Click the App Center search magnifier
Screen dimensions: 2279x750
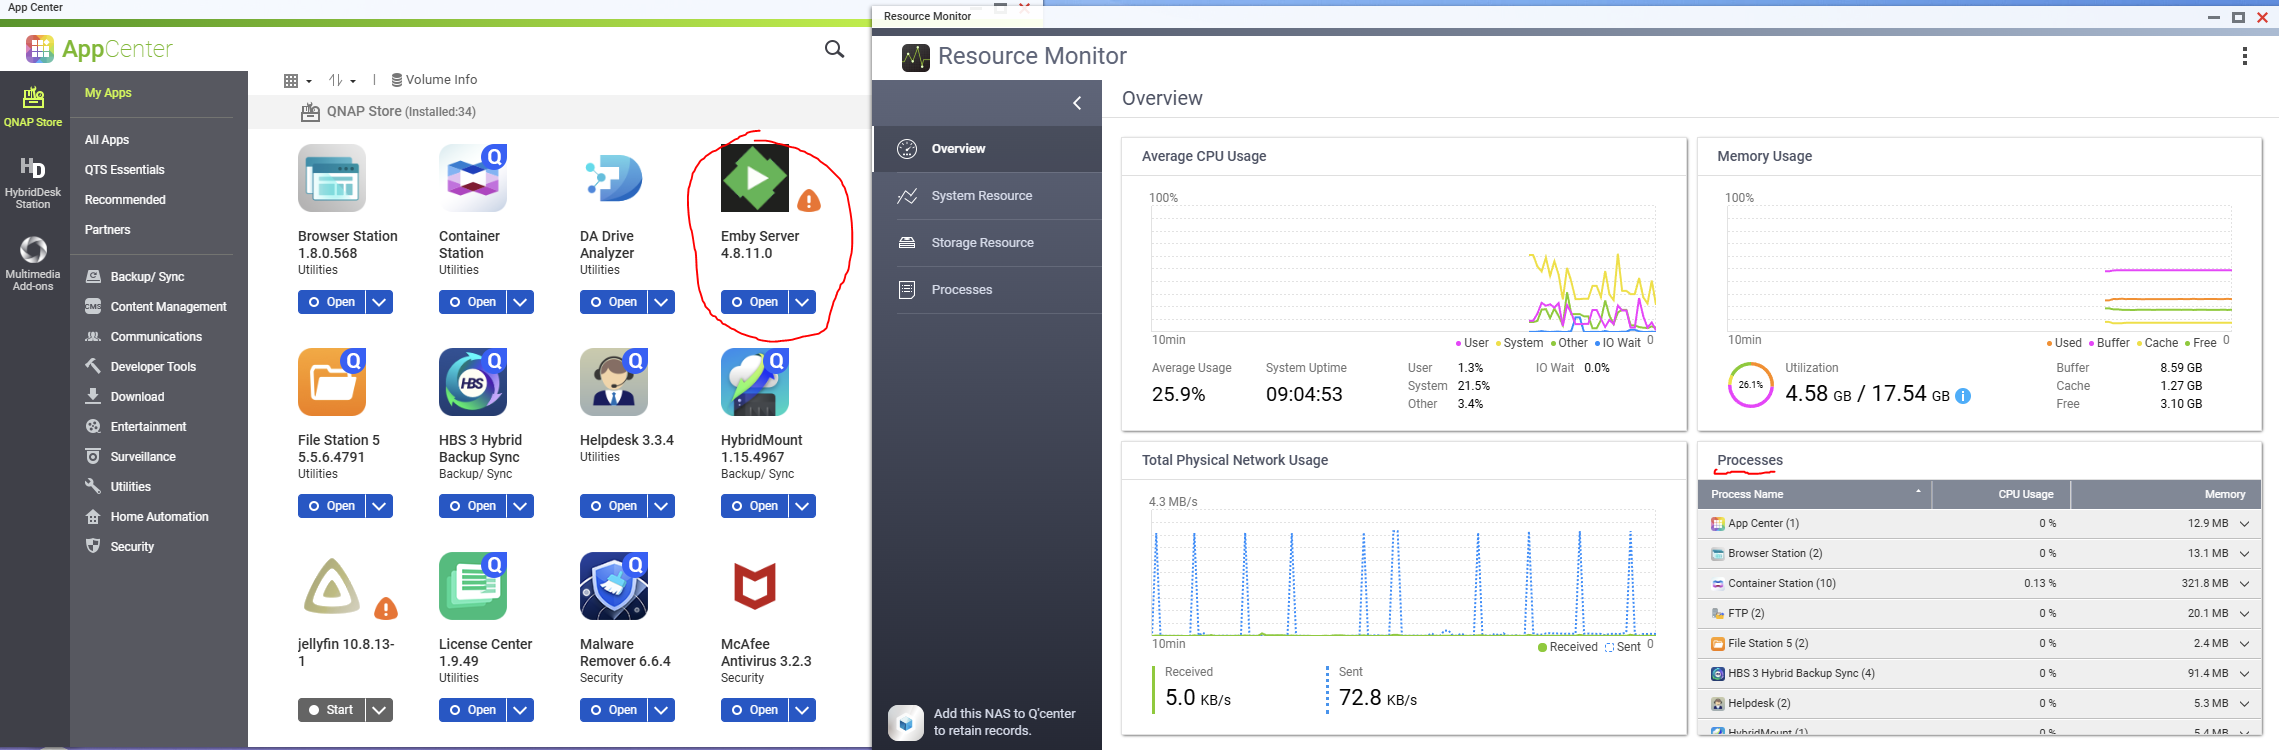point(834,49)
